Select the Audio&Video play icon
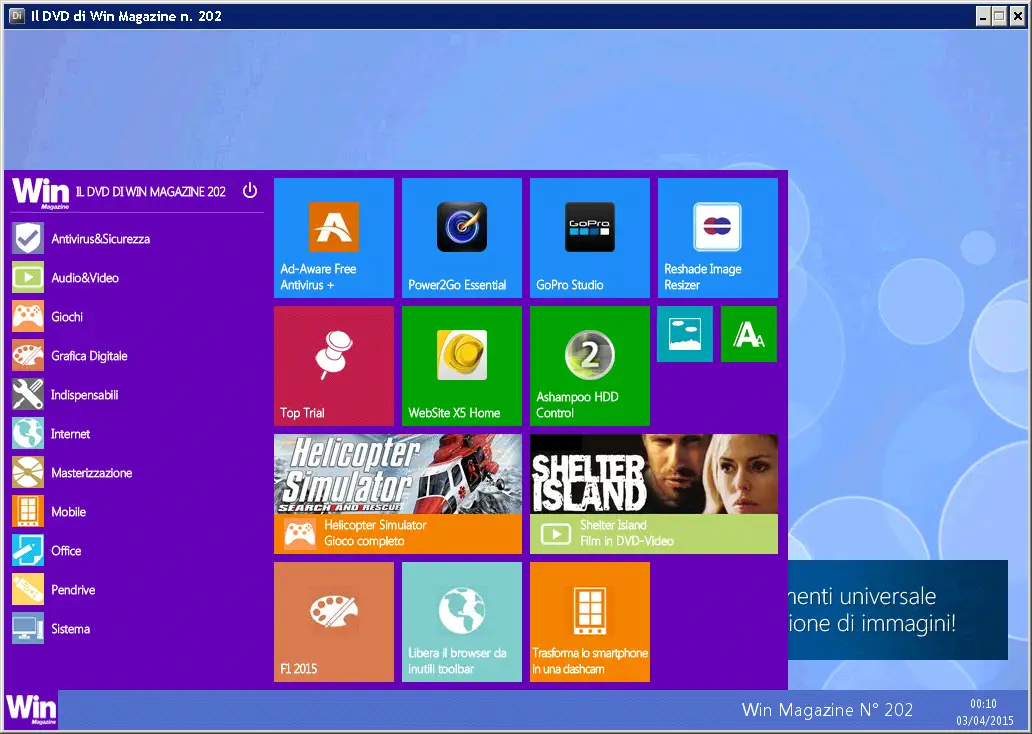The image size is (1032, 734). pyautogui.click(x=28, y=277)
